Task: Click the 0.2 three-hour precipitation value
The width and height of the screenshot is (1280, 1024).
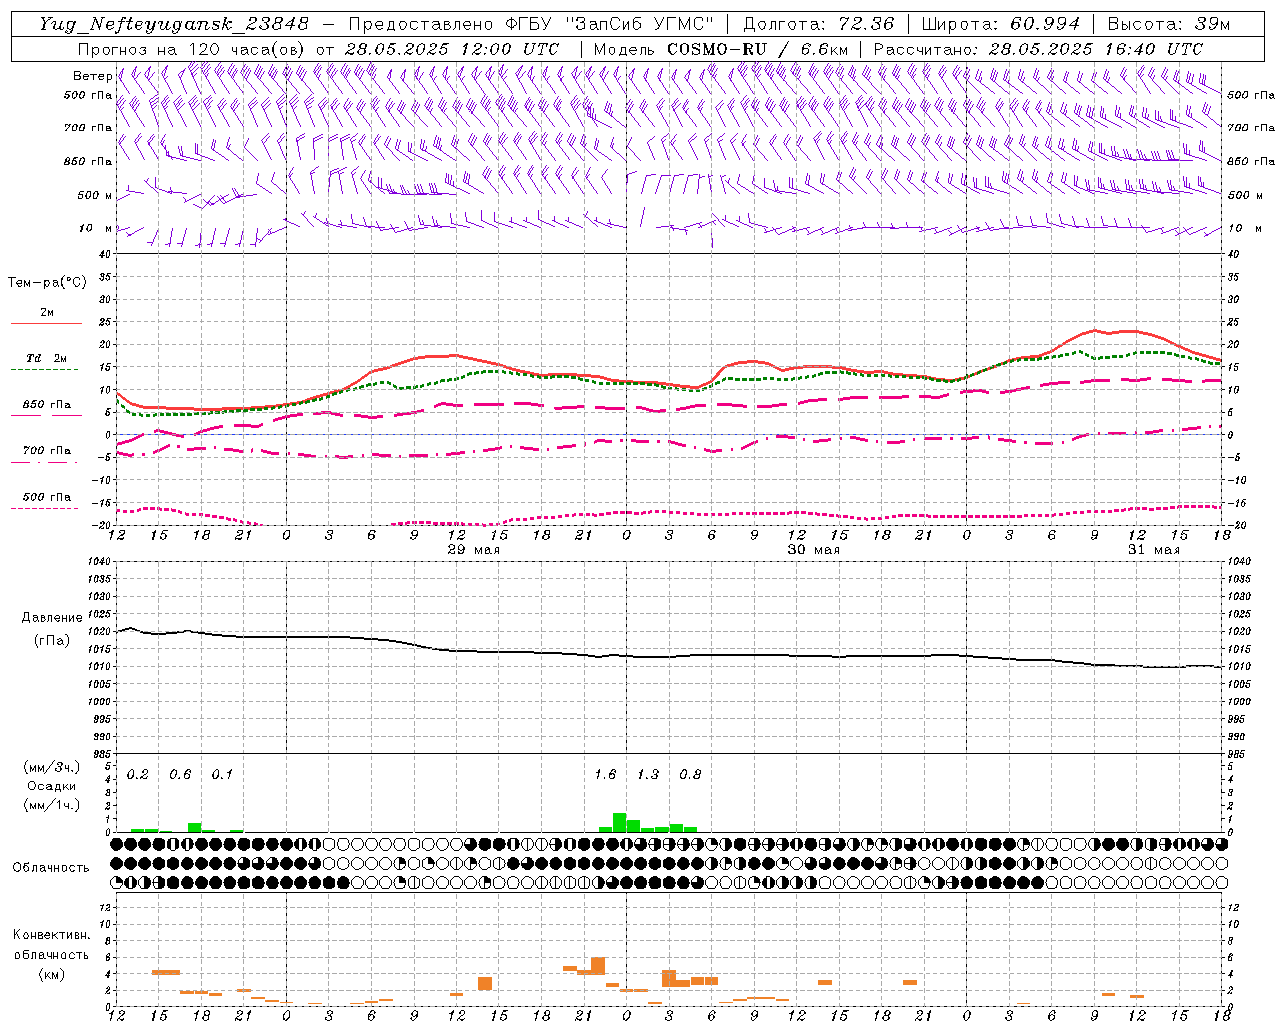Action: click(x=138, y=774)
